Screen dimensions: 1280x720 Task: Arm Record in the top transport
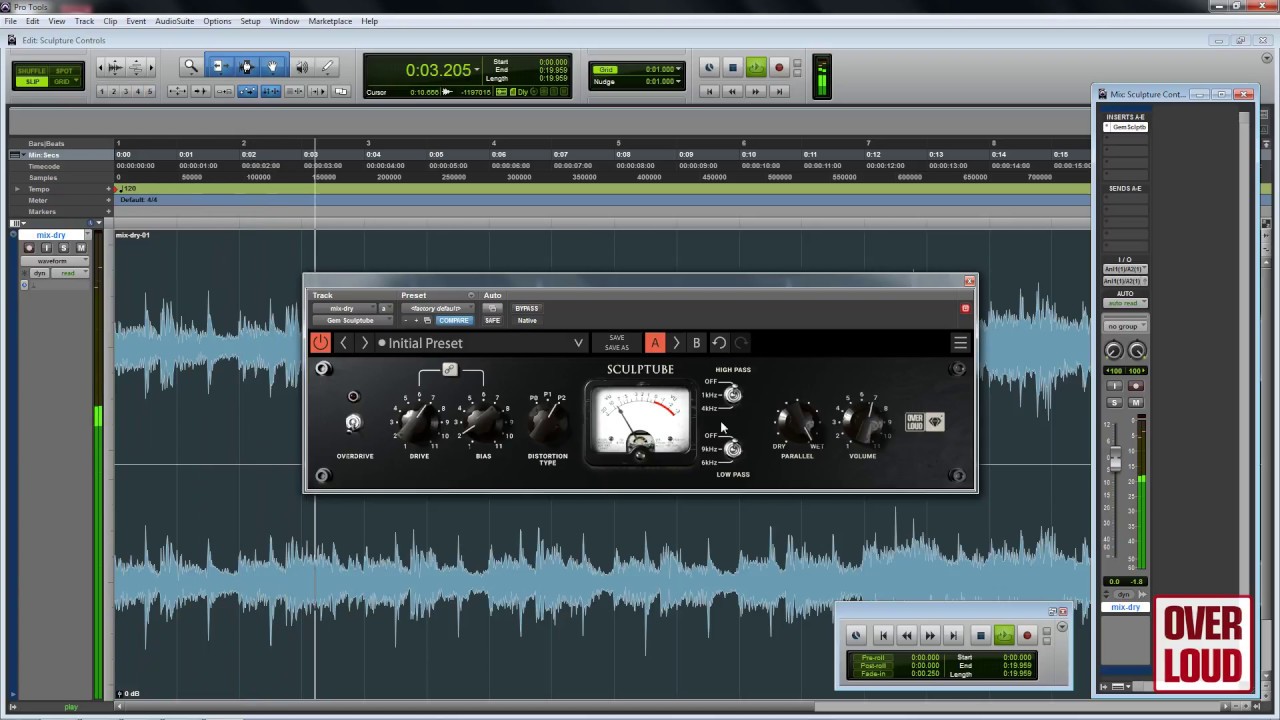click(x=779, y=68)
